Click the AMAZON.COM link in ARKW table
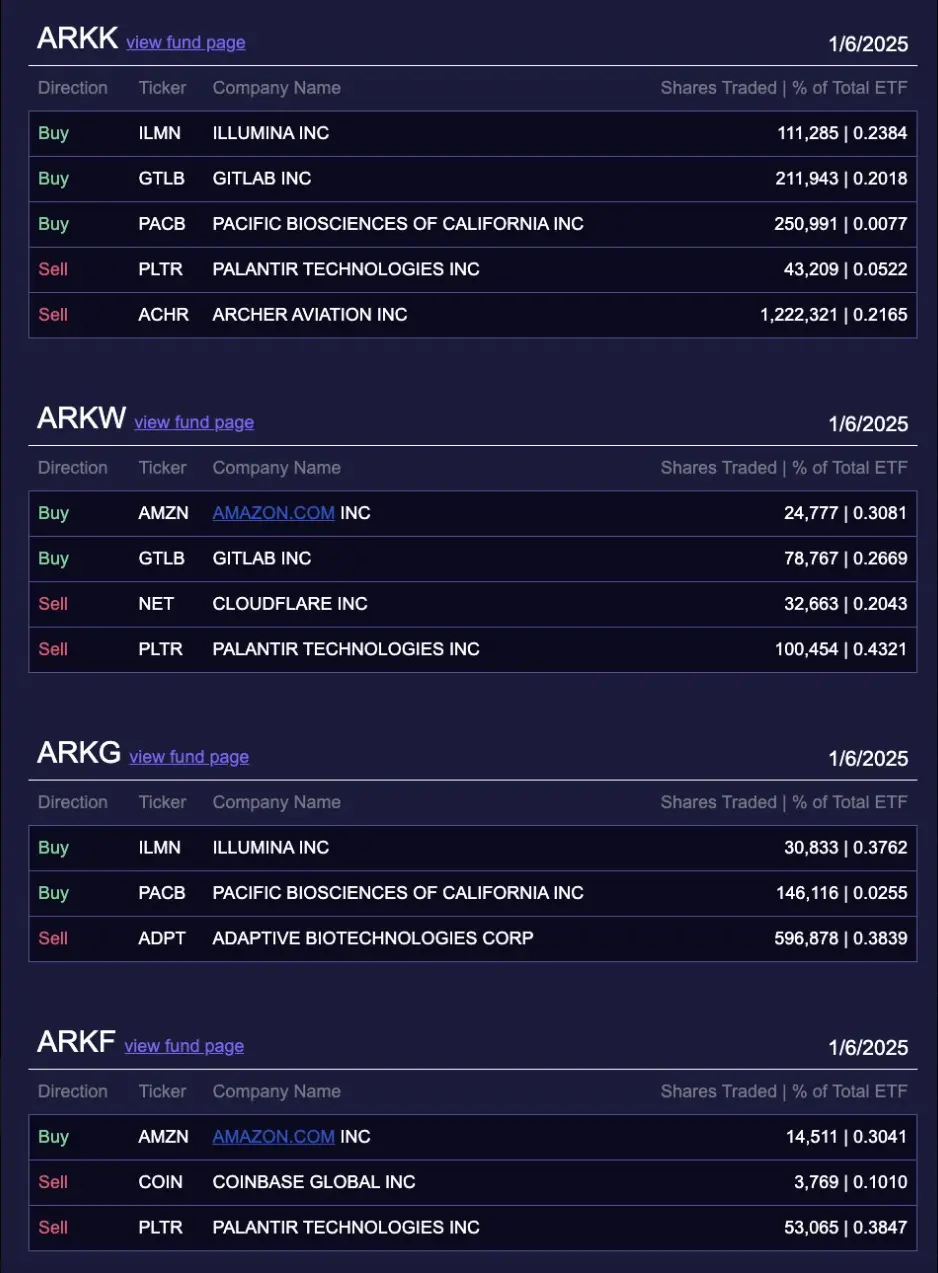Viewport: 938px width, 1273px height. (273, 513)
